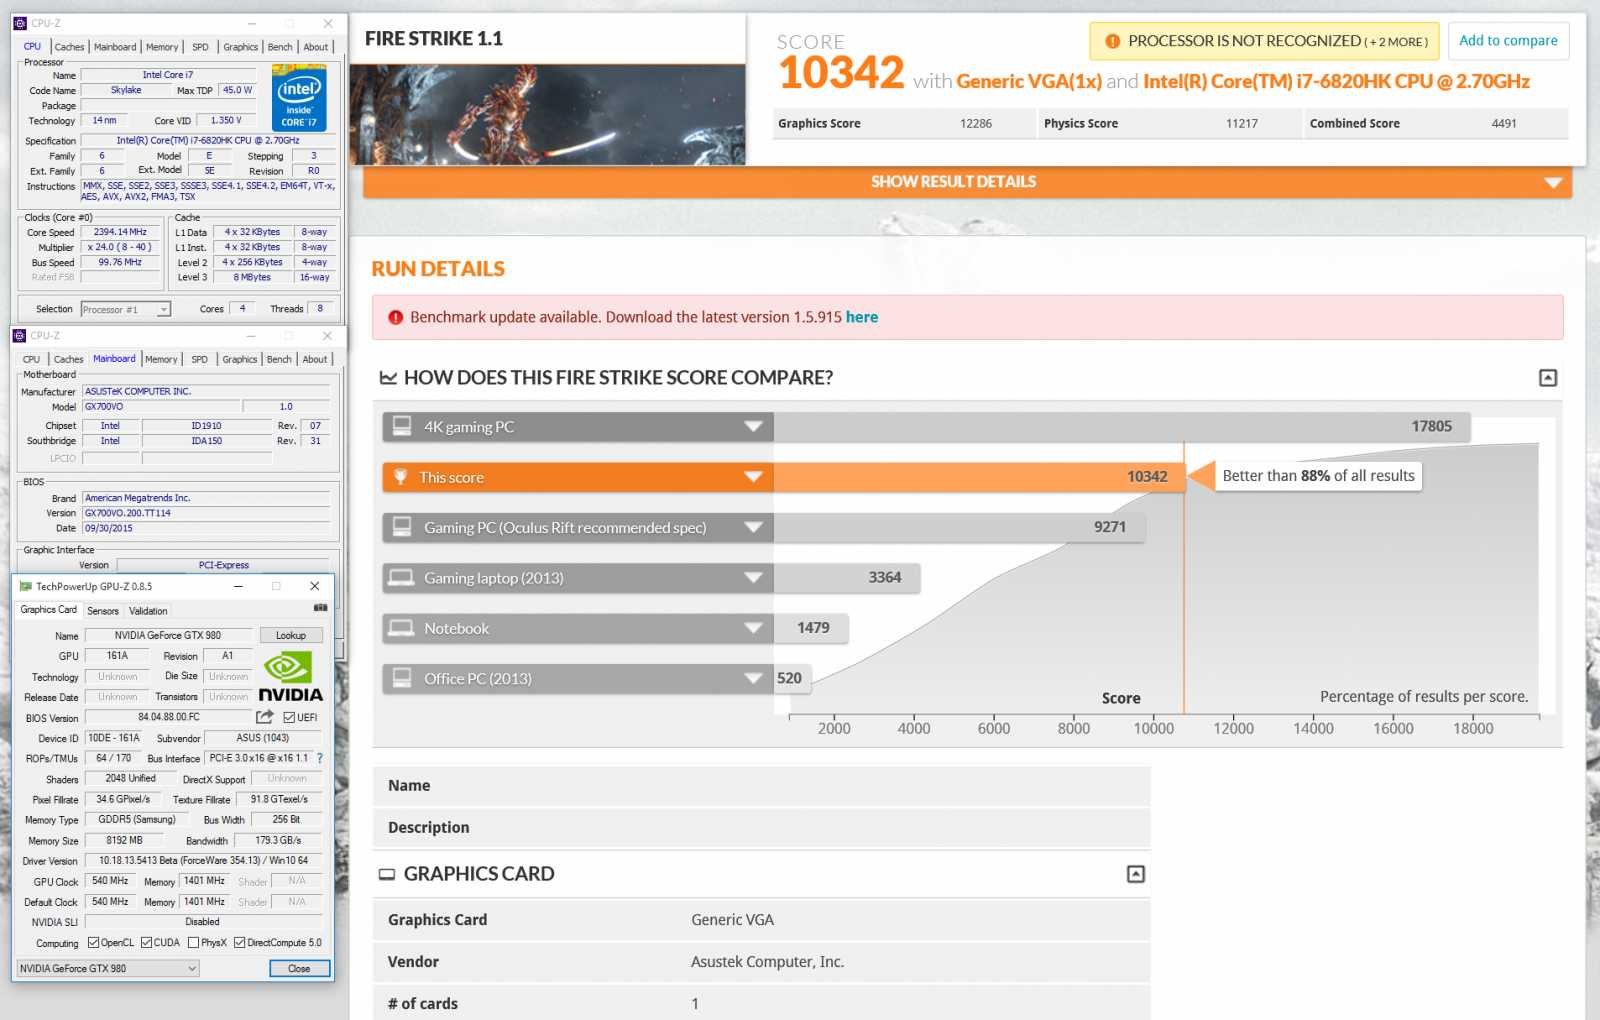1600x1020 pixels.
Task: Click the Driver Version field in GPU-Z
Action: (x=204, y=860)
